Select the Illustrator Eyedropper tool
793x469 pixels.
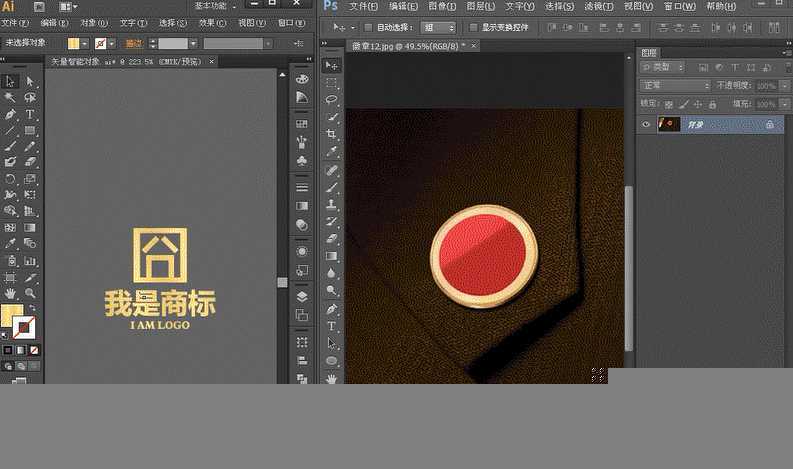coord(10,243)
